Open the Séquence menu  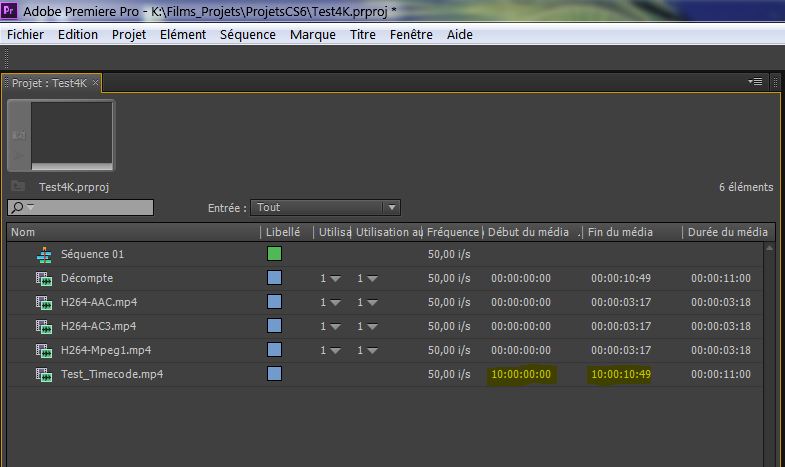tap(248, 35)
